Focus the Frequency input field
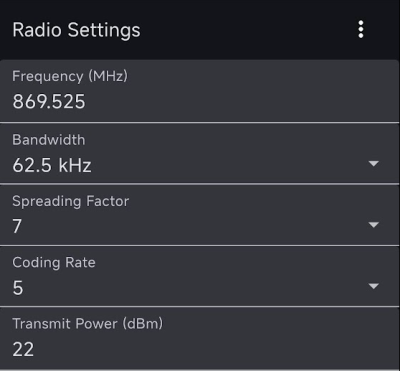The height and width of the screenshot is (371, 400). tap(199, 91)
